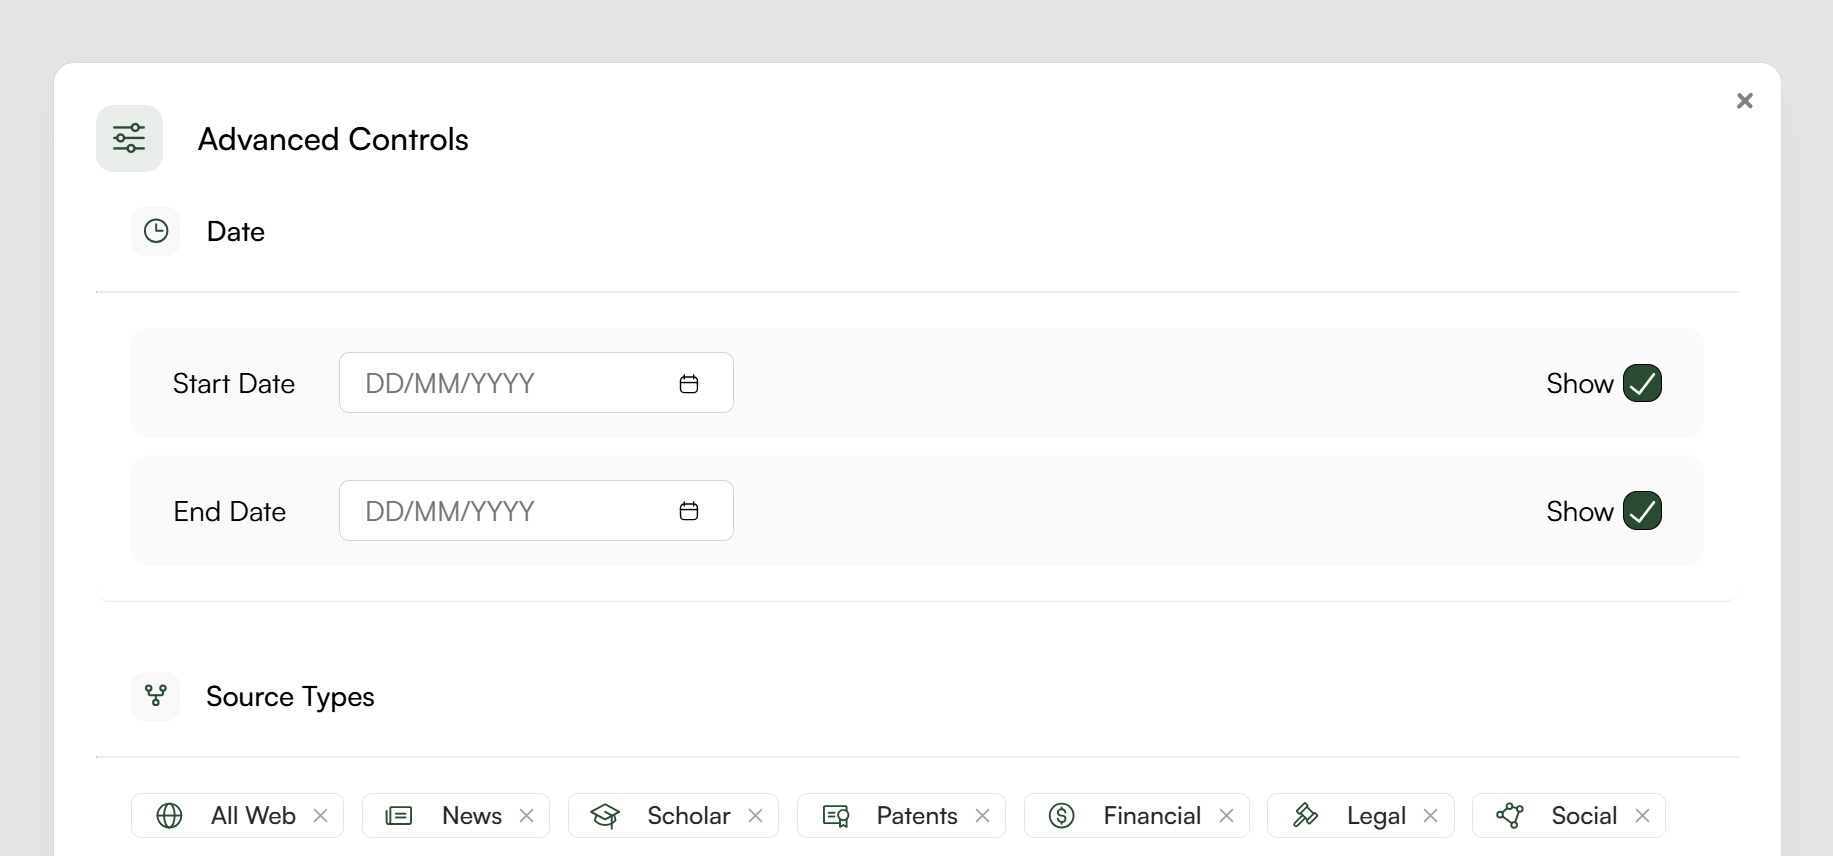Open the Start Date calendar picker icon
Image resolution: width=1833 pixels, height=856 pixels.
[x=689, y=384]
